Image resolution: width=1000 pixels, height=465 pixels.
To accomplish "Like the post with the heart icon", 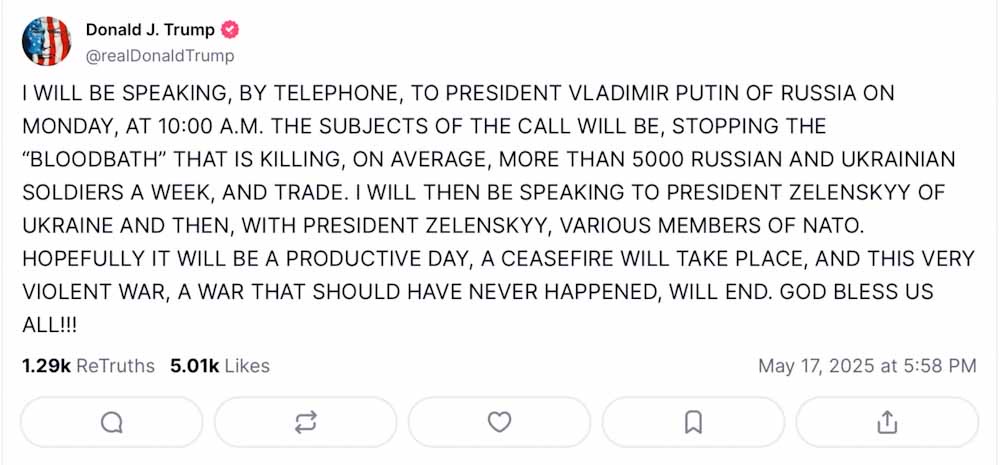I will point(500,423).
